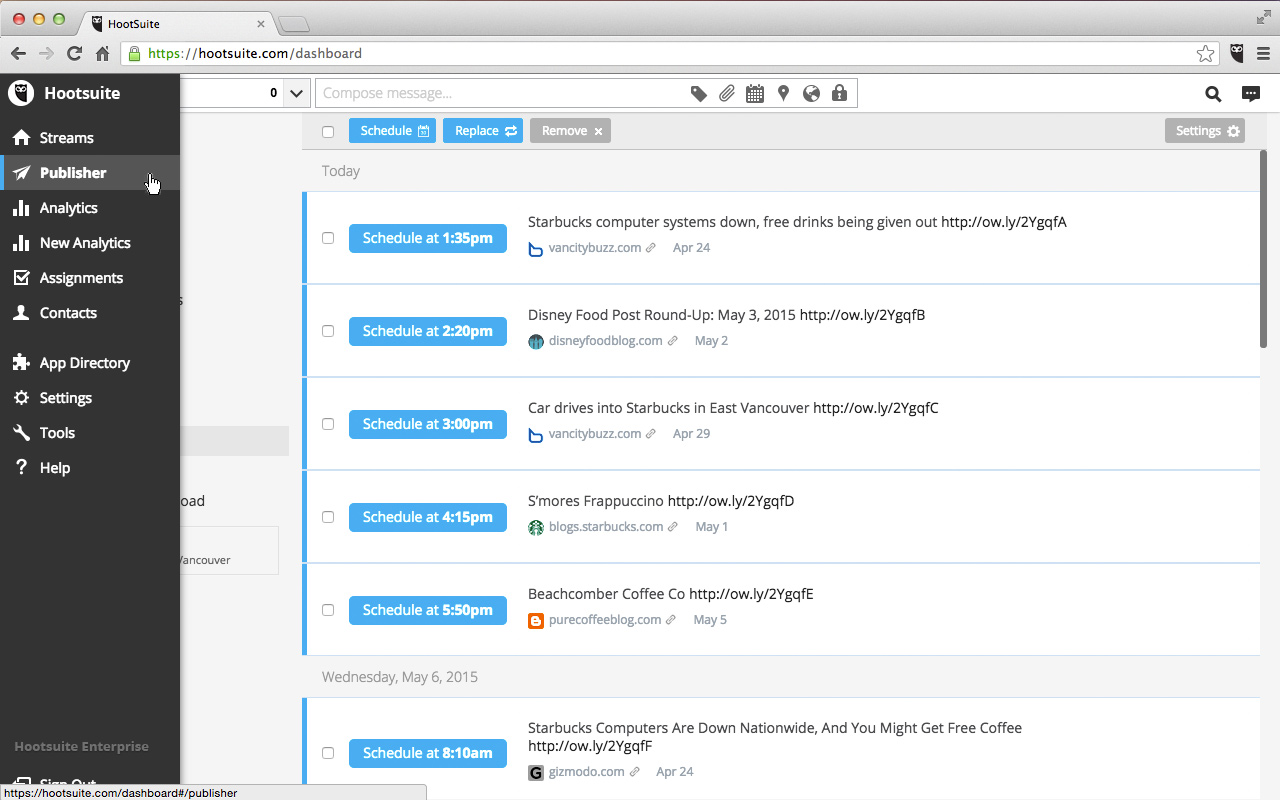
Task: Select the HootSuite browser tab
Action: coord(178,23)
